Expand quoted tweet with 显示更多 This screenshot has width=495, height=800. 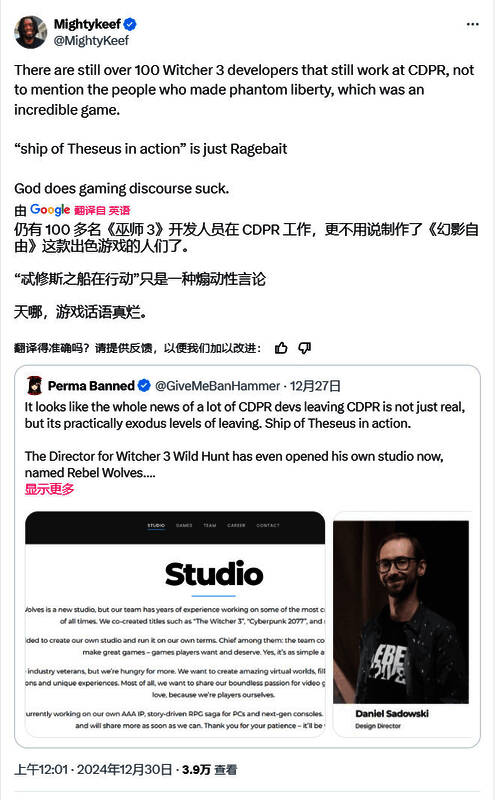click(x=49, y=489)
